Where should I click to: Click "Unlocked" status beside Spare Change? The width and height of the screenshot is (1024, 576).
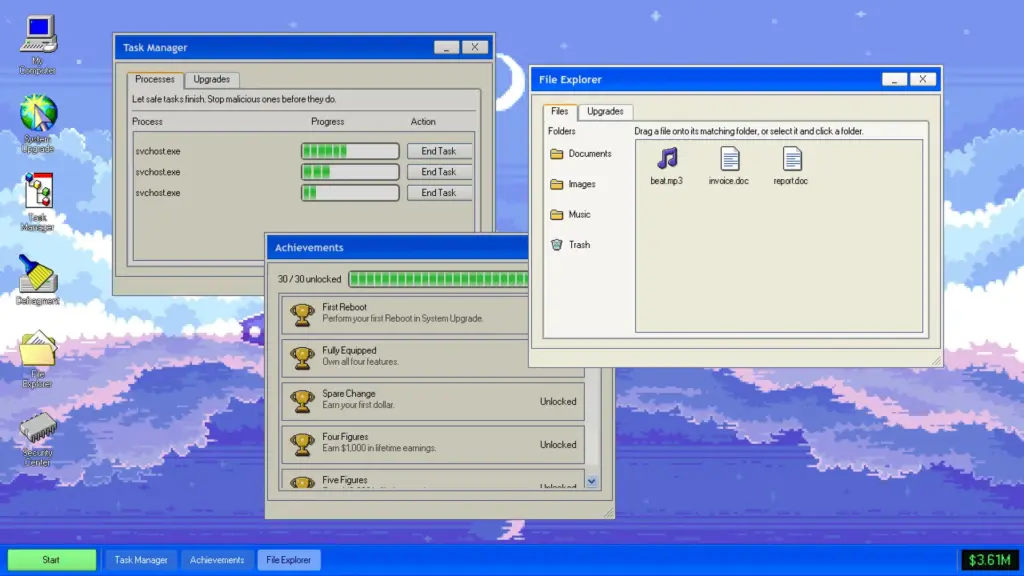pyautogui.click(x=558, y=402)
